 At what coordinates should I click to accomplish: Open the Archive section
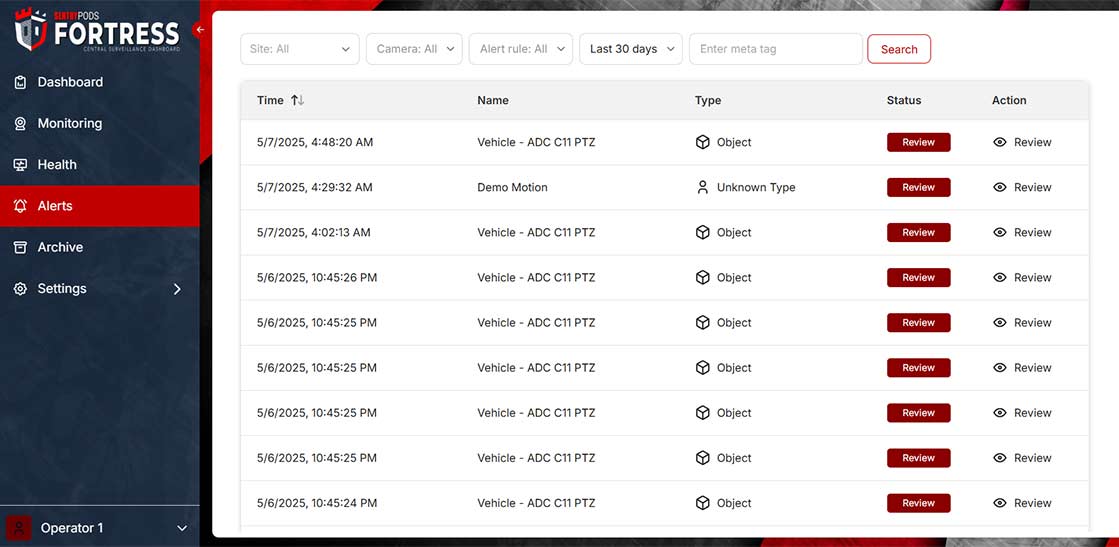(100, 248)
